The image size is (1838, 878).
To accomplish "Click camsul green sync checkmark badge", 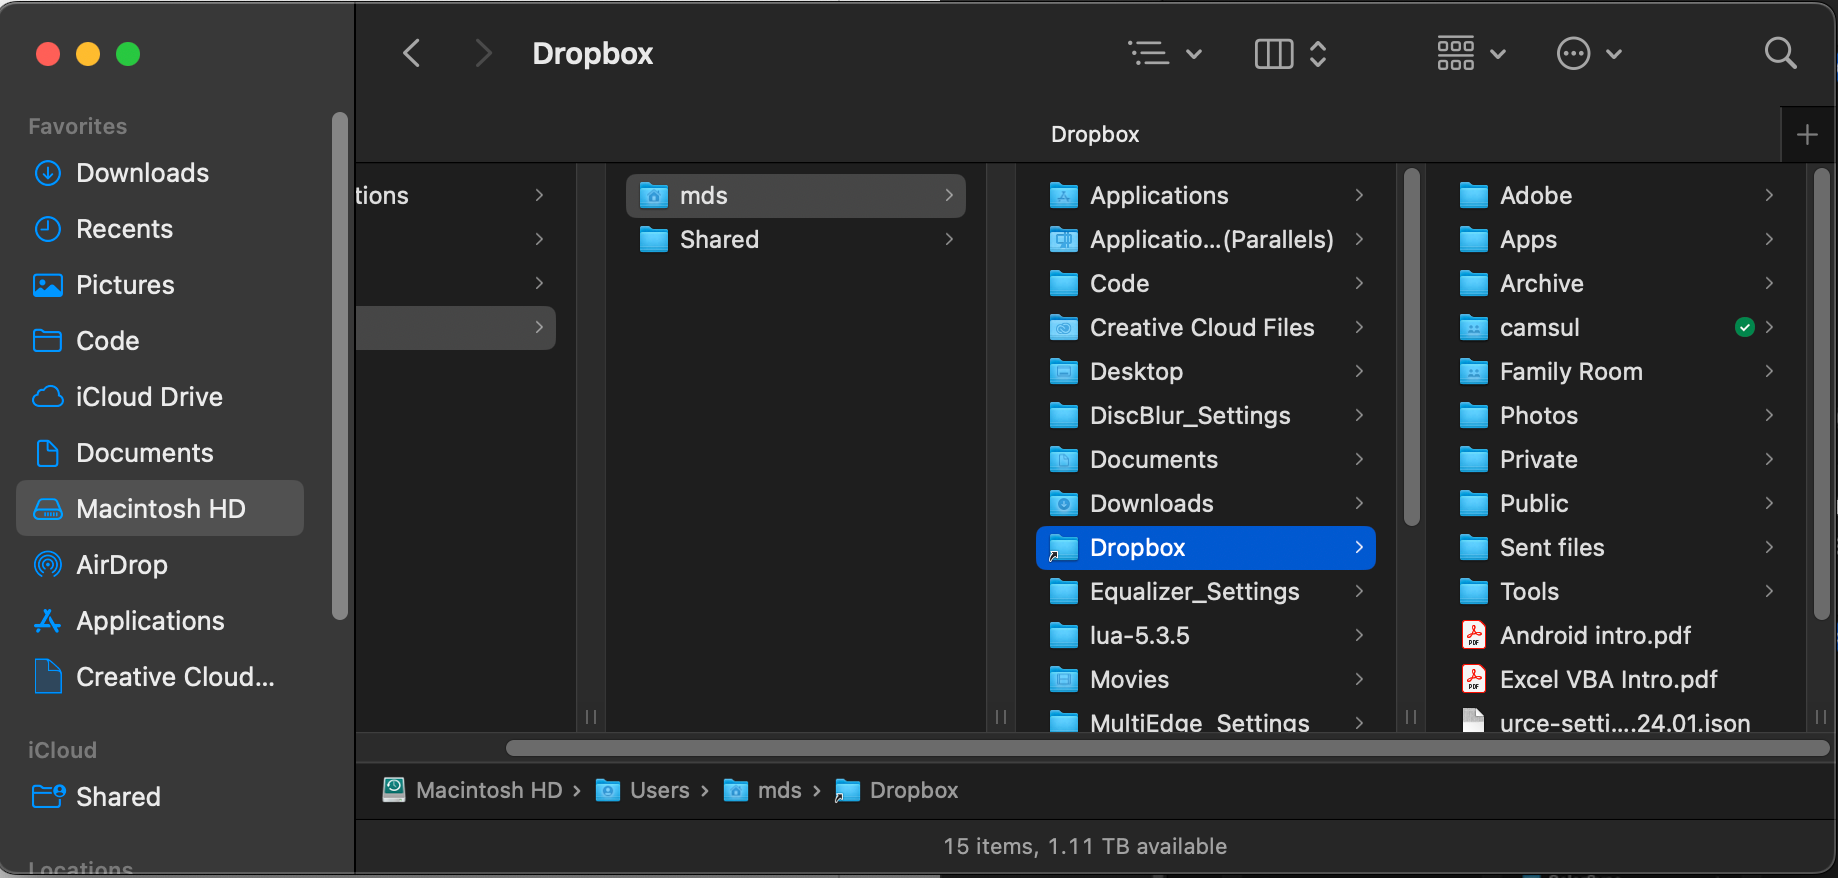I will 1744,328.
